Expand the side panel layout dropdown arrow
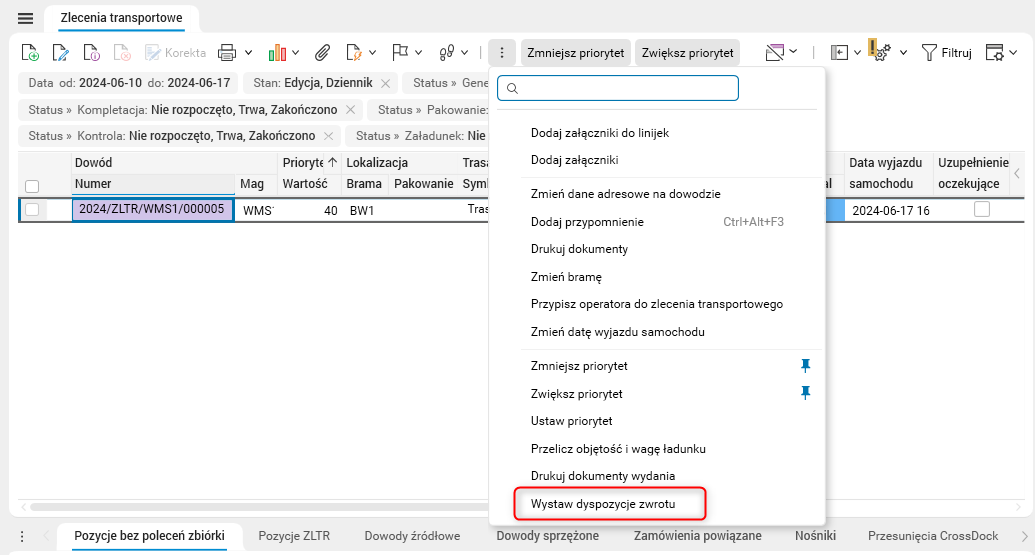This screenshot has width=1035, height=555. [857, 53]
